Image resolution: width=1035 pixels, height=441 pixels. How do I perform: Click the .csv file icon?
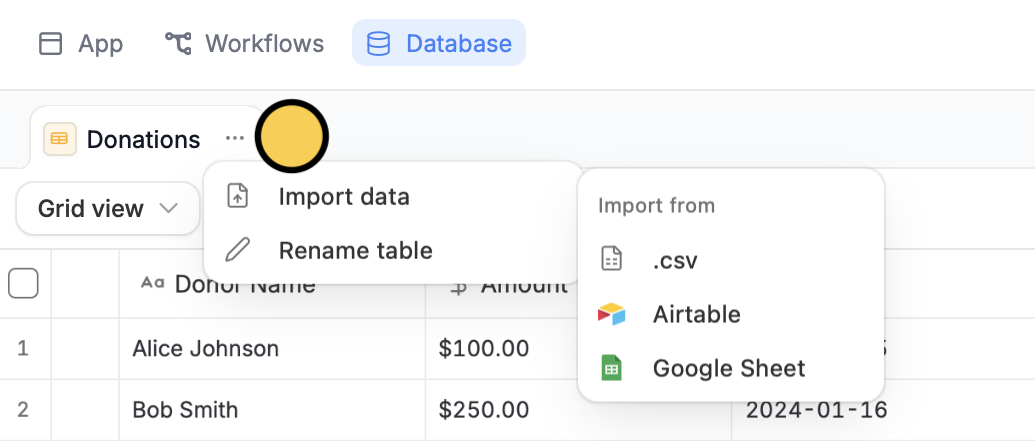pyautogui.click(x=611, y=260)
